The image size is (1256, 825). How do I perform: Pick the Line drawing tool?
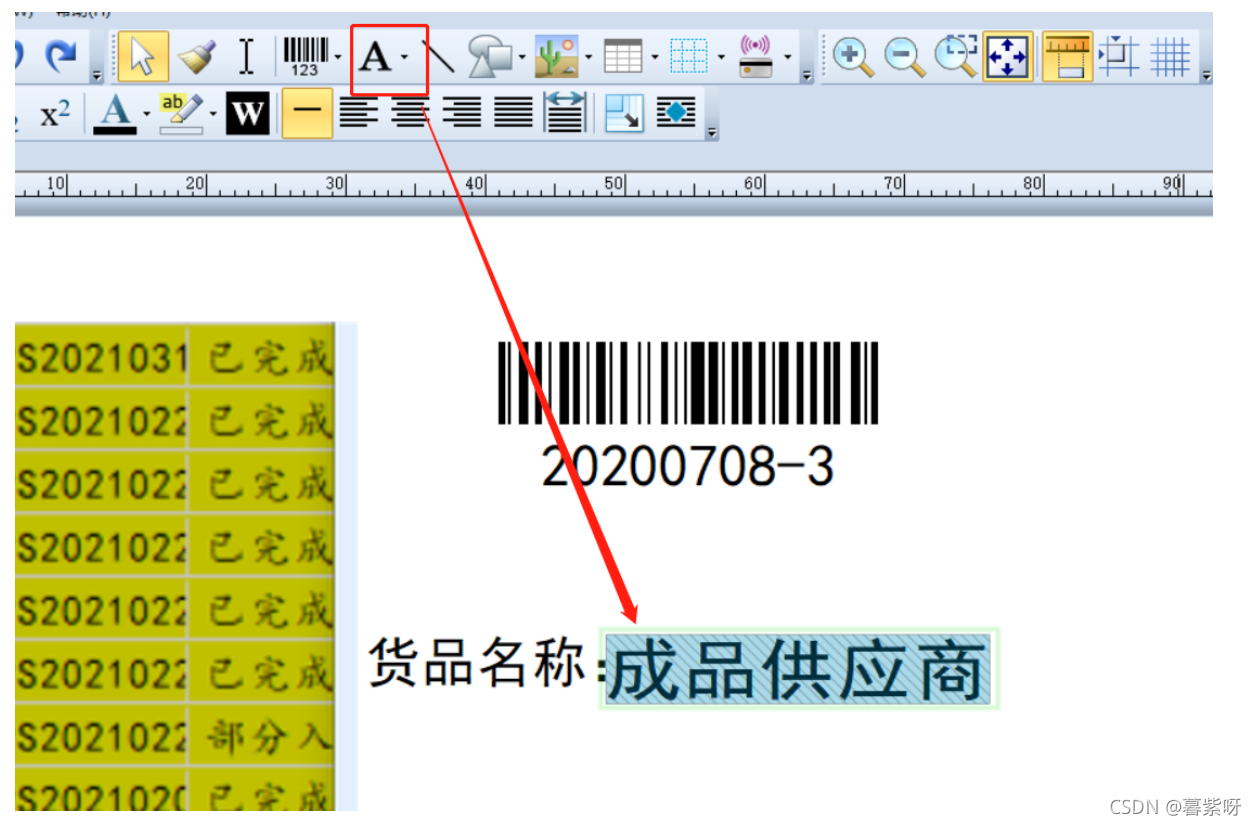(x=438, y=57)
